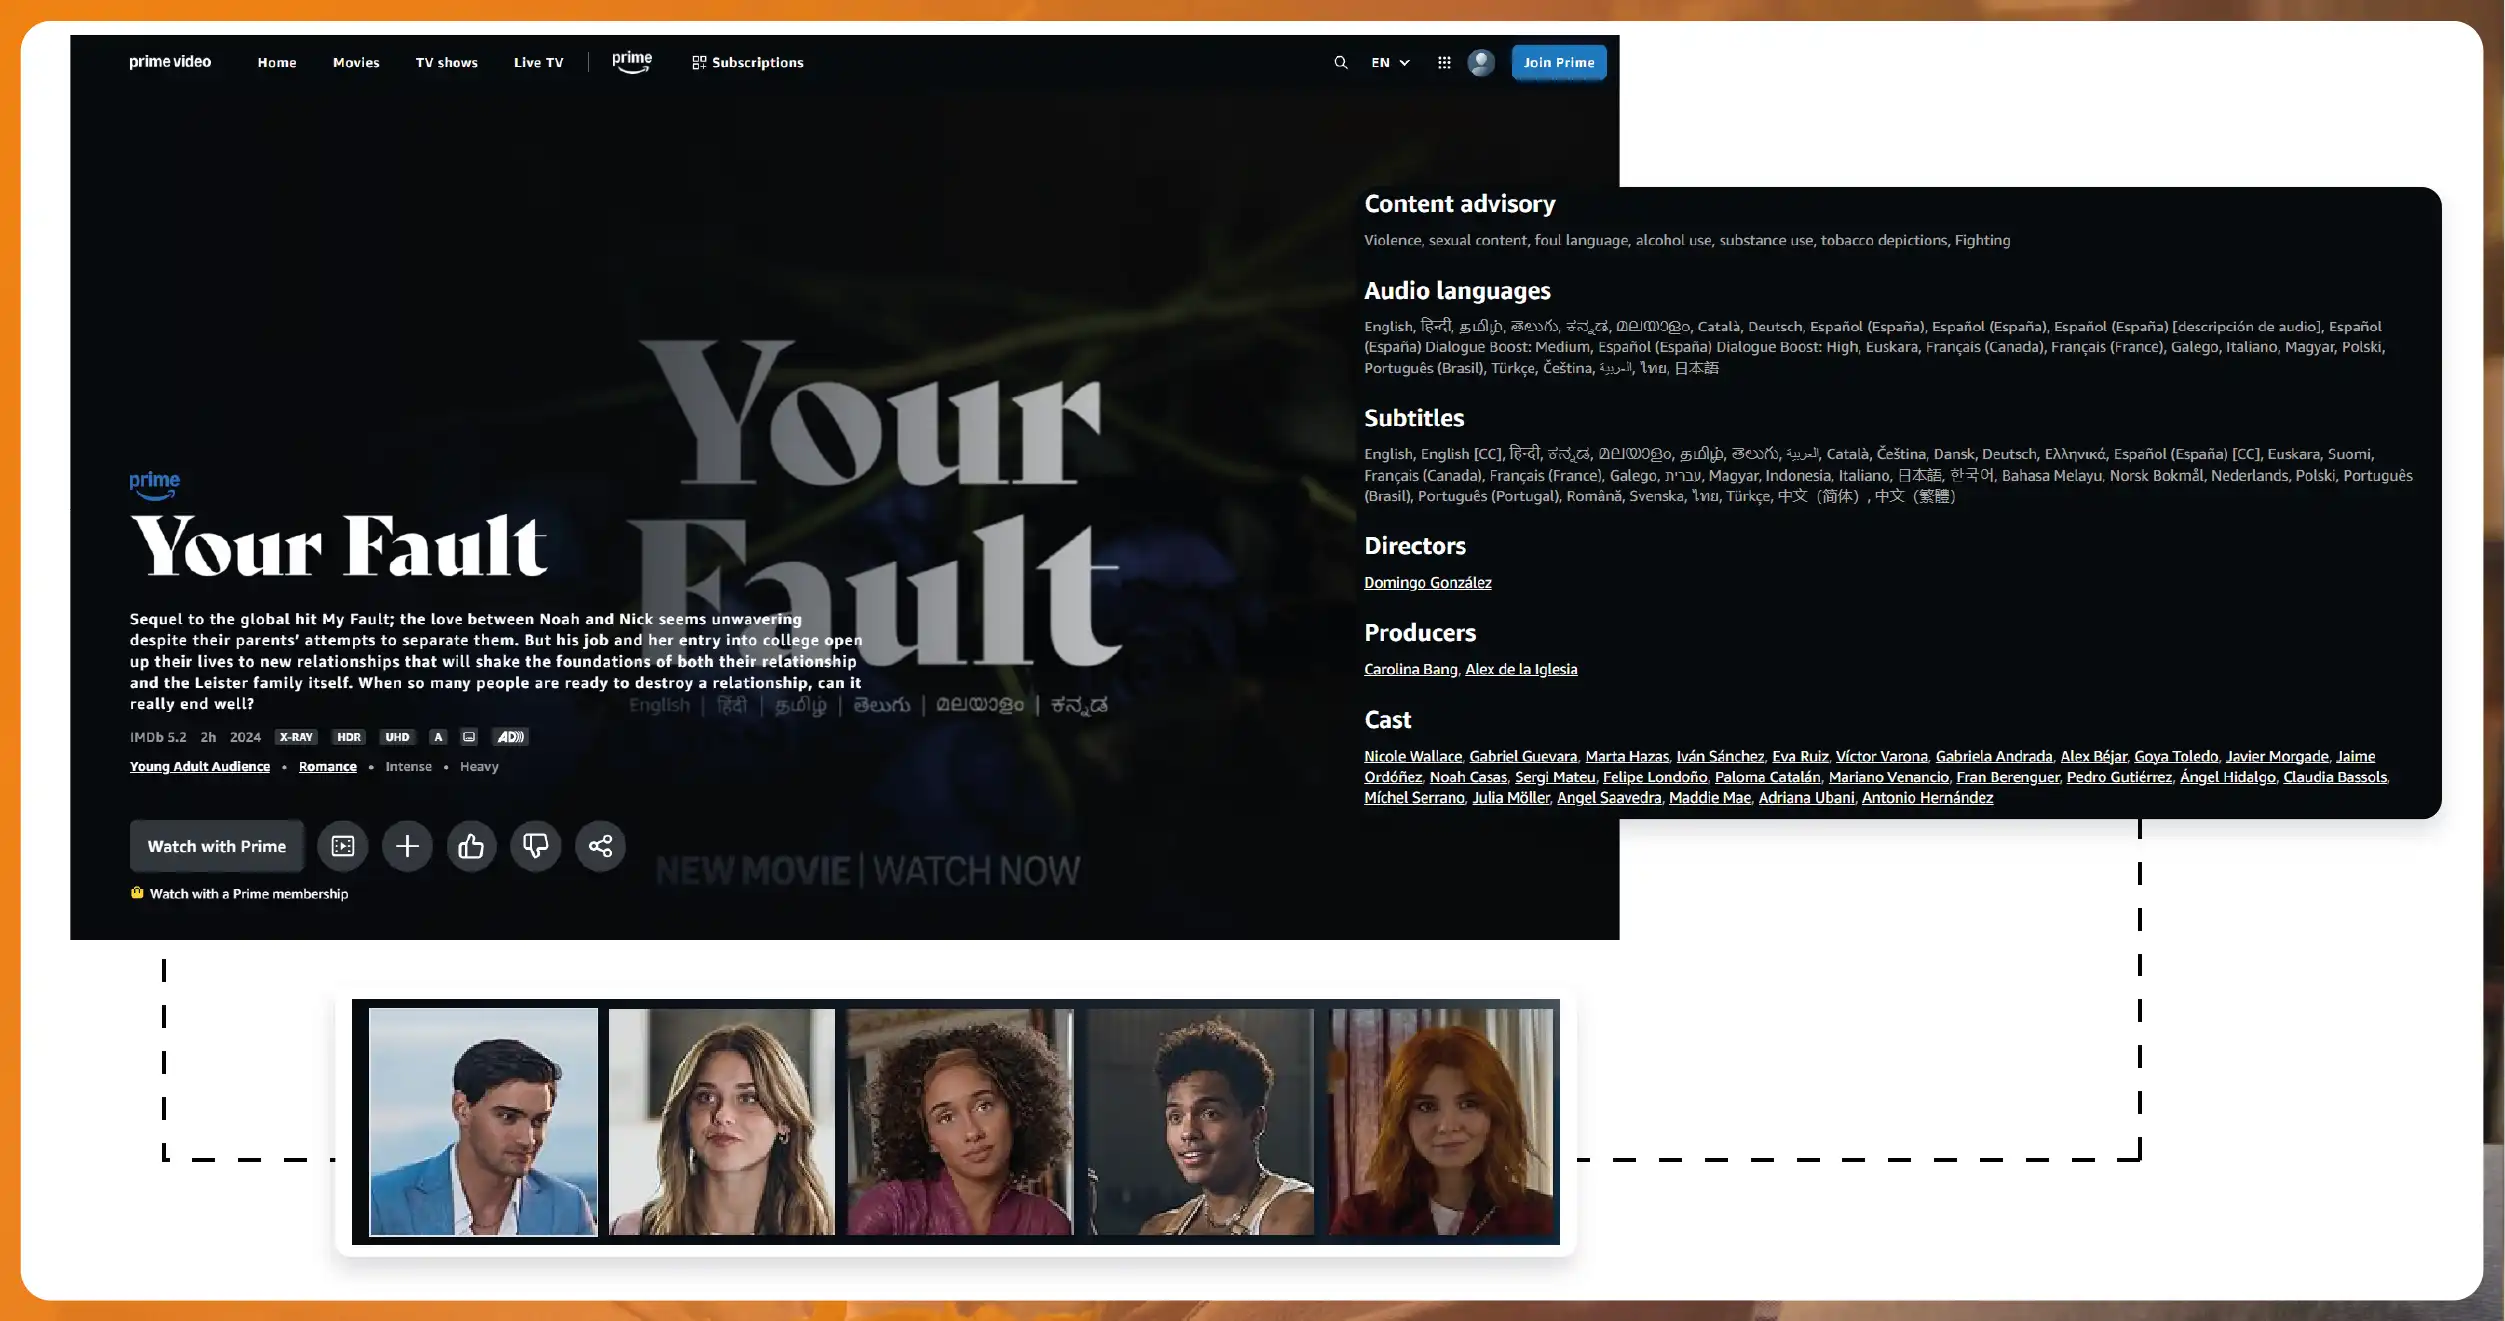Open the Romance genre link
This screenshot has height=1321, width=2505.
(327, 767)
